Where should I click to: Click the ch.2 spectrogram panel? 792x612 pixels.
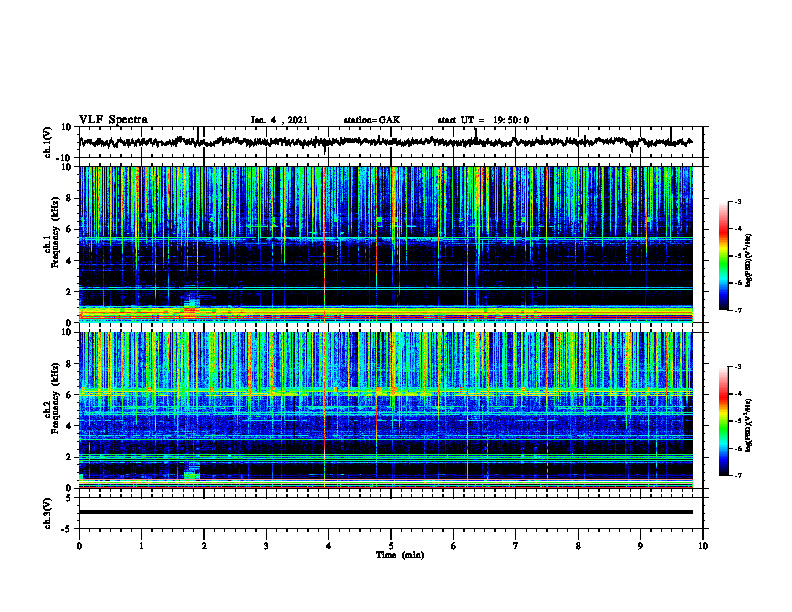coord(385,410)
